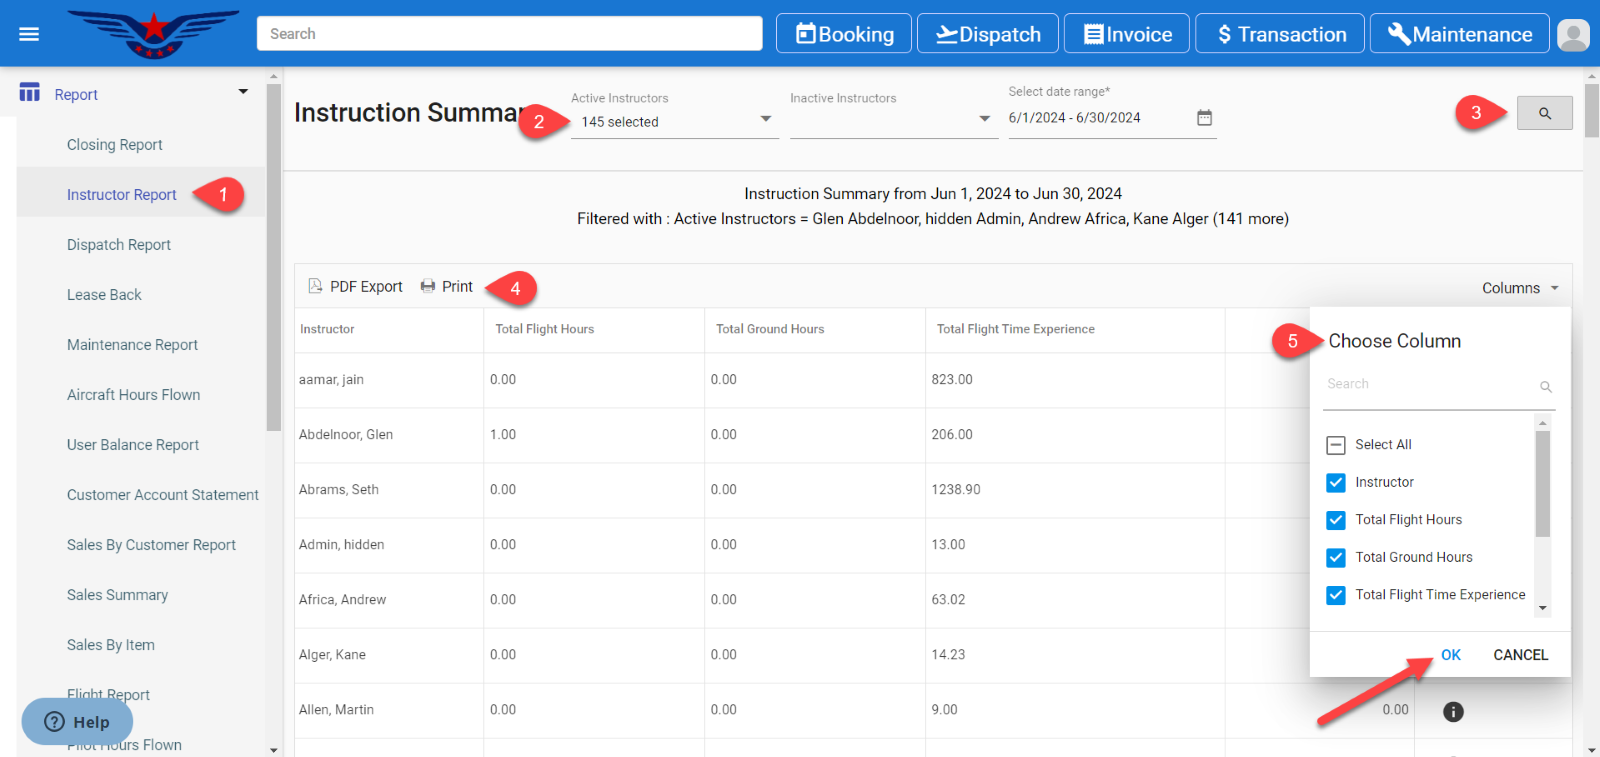Screen dimensions: 1600x757
Task: Click the Print printer icon
Action: pos(428,286)
